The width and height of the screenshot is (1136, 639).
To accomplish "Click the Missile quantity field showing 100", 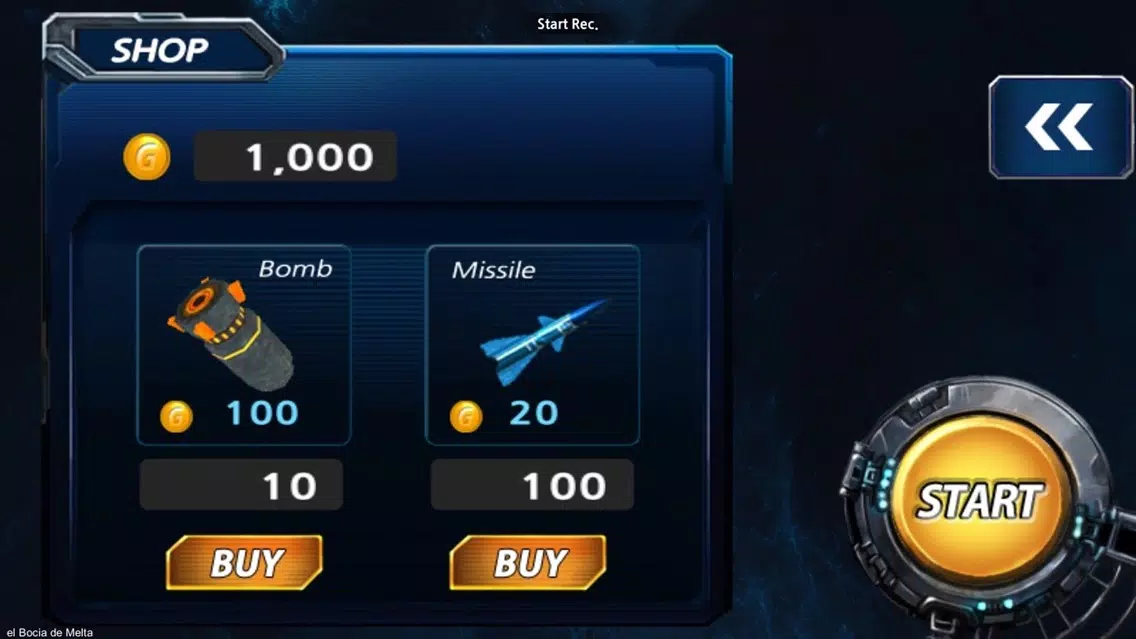I will (532, 485).
